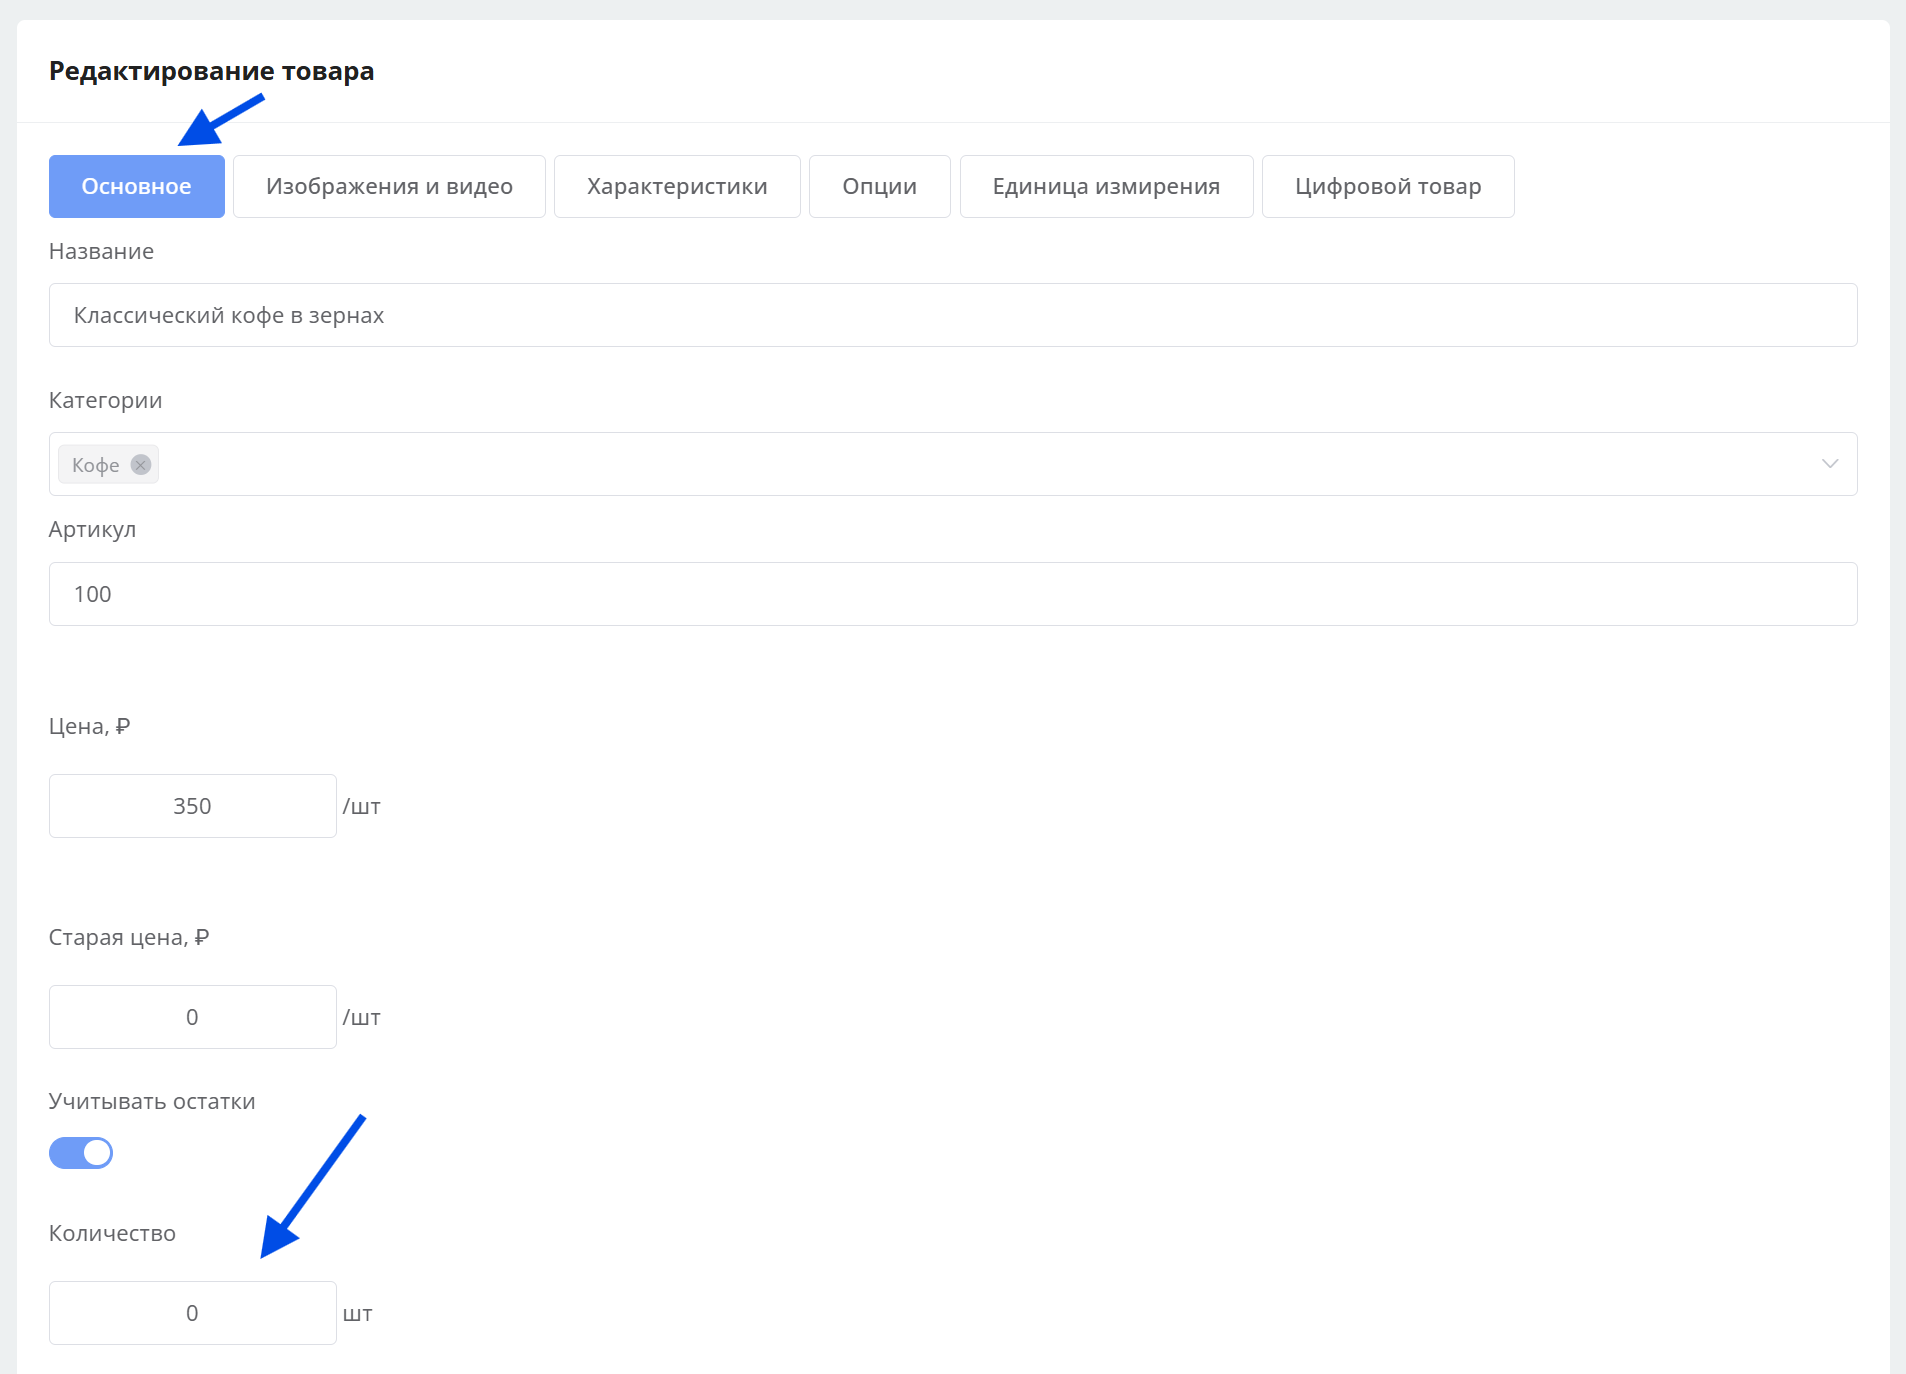The width and height of the screenshot is (1906, 1374).
Task: Select the Опции tab
Action: click(879, 186)
